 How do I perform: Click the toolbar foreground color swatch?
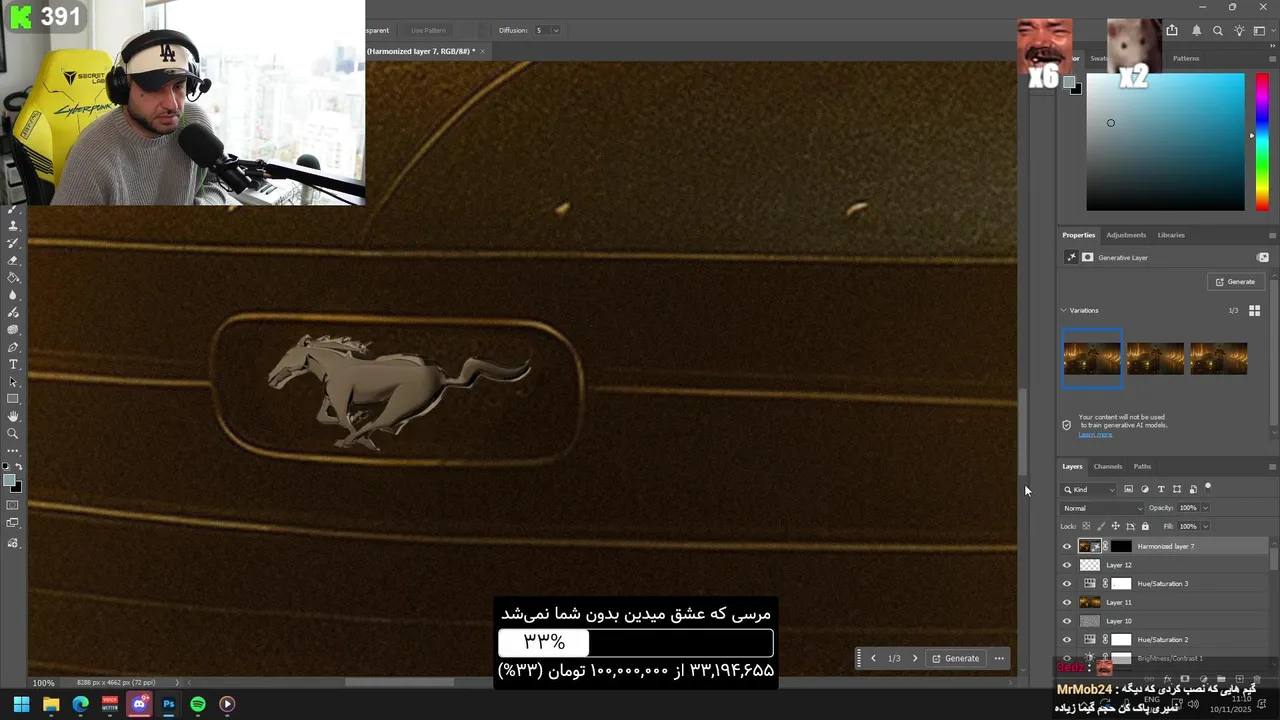coord(10,481)
